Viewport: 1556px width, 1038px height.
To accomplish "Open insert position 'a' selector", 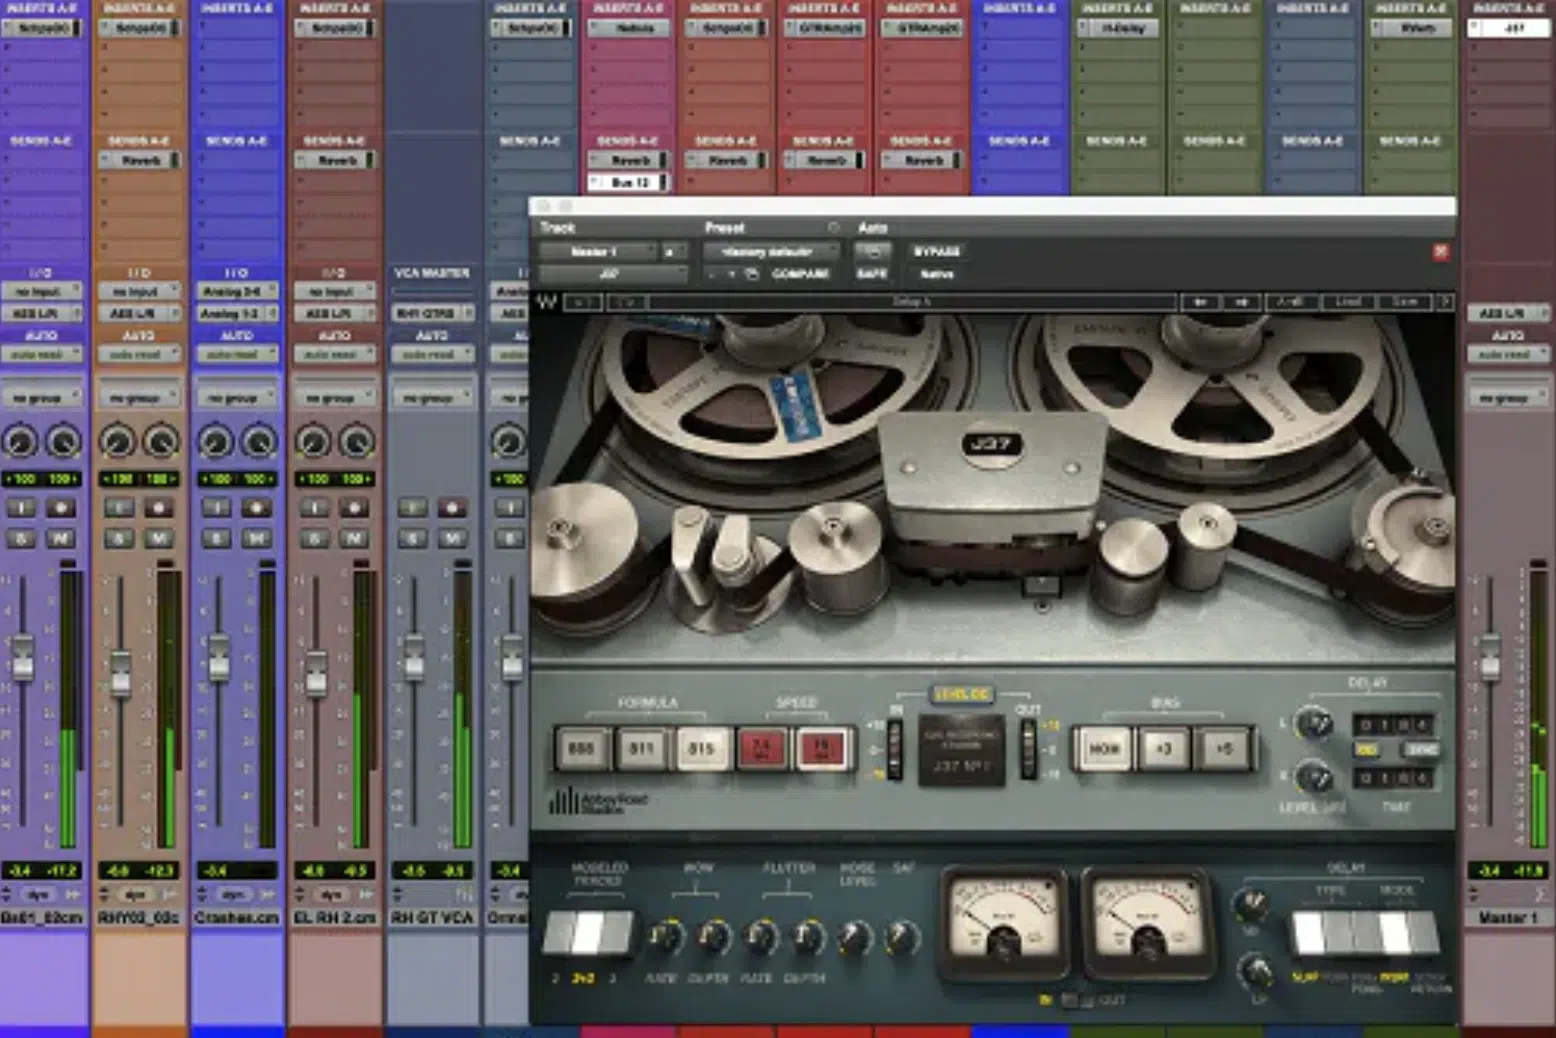I will [x=674, y=251].
